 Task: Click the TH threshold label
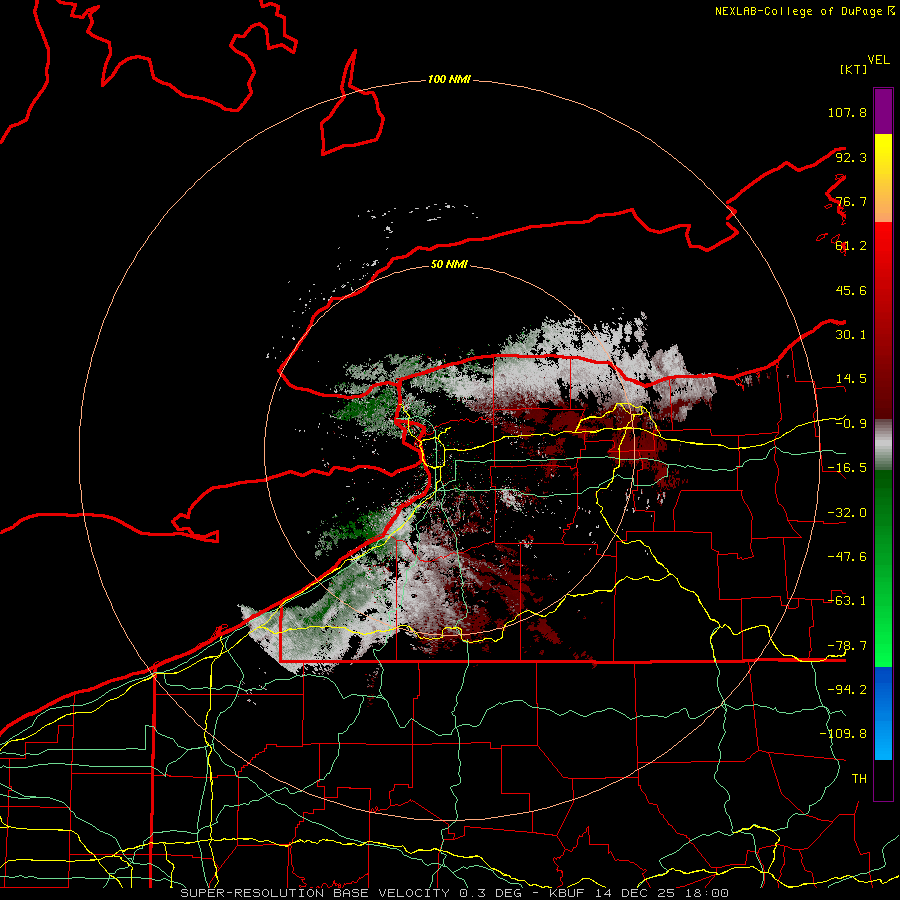pyautogui.click(x=859, y=779)
